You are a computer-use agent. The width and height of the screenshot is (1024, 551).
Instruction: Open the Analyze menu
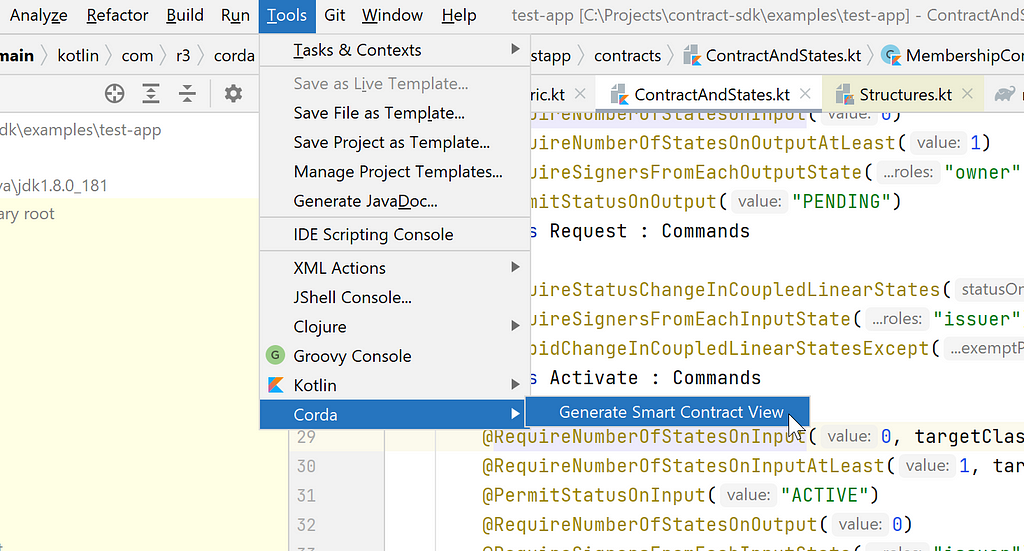(x=39, y=15)
